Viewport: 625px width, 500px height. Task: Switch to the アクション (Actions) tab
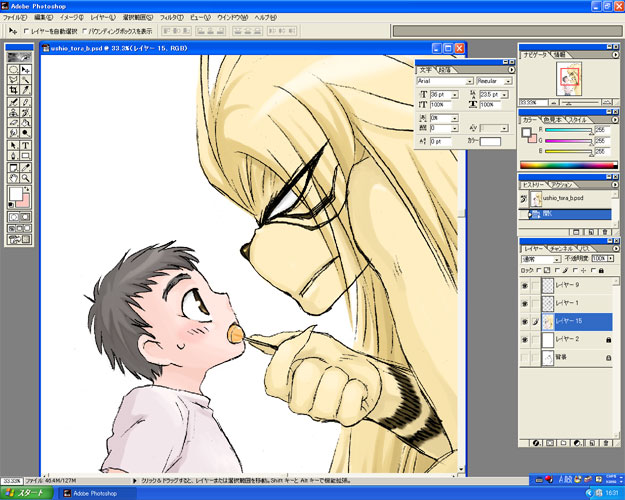(x=563, y=185)
